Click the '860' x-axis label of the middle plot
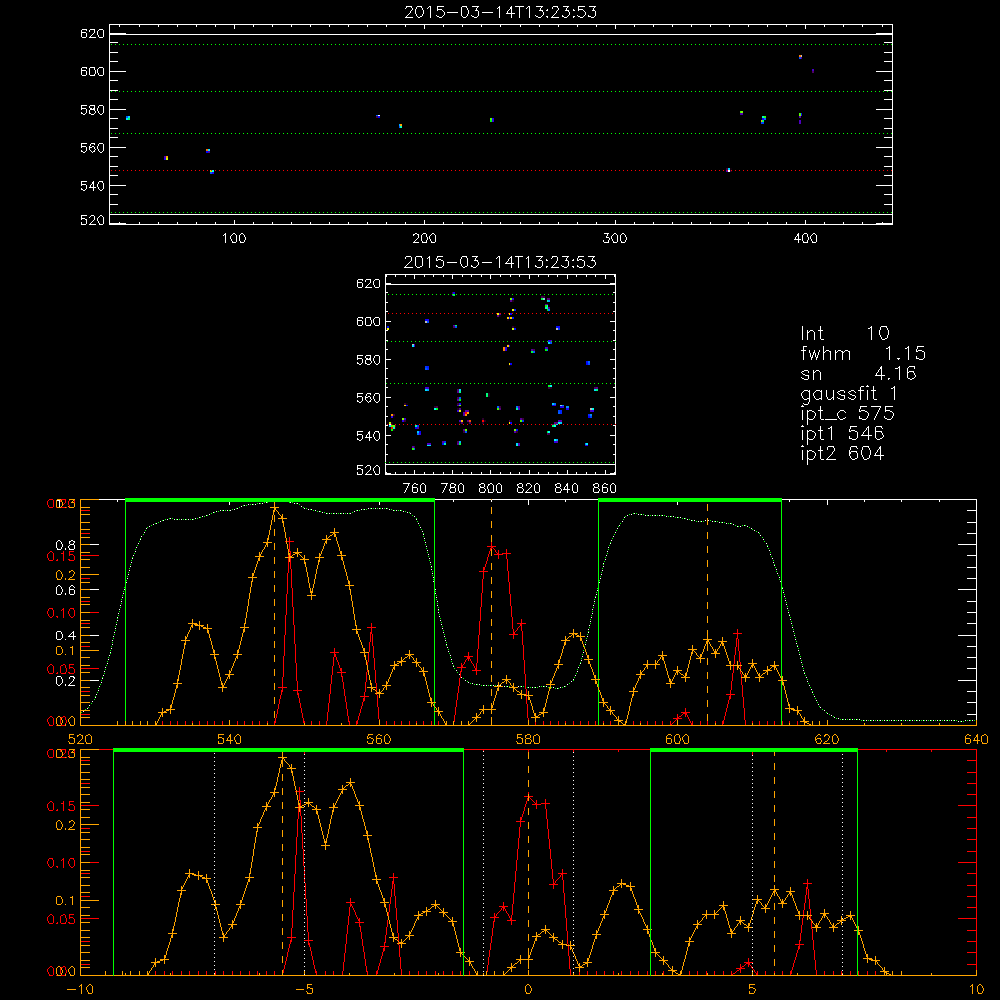Viewport: 1000px width, 1000px height. tap(605, 489)
